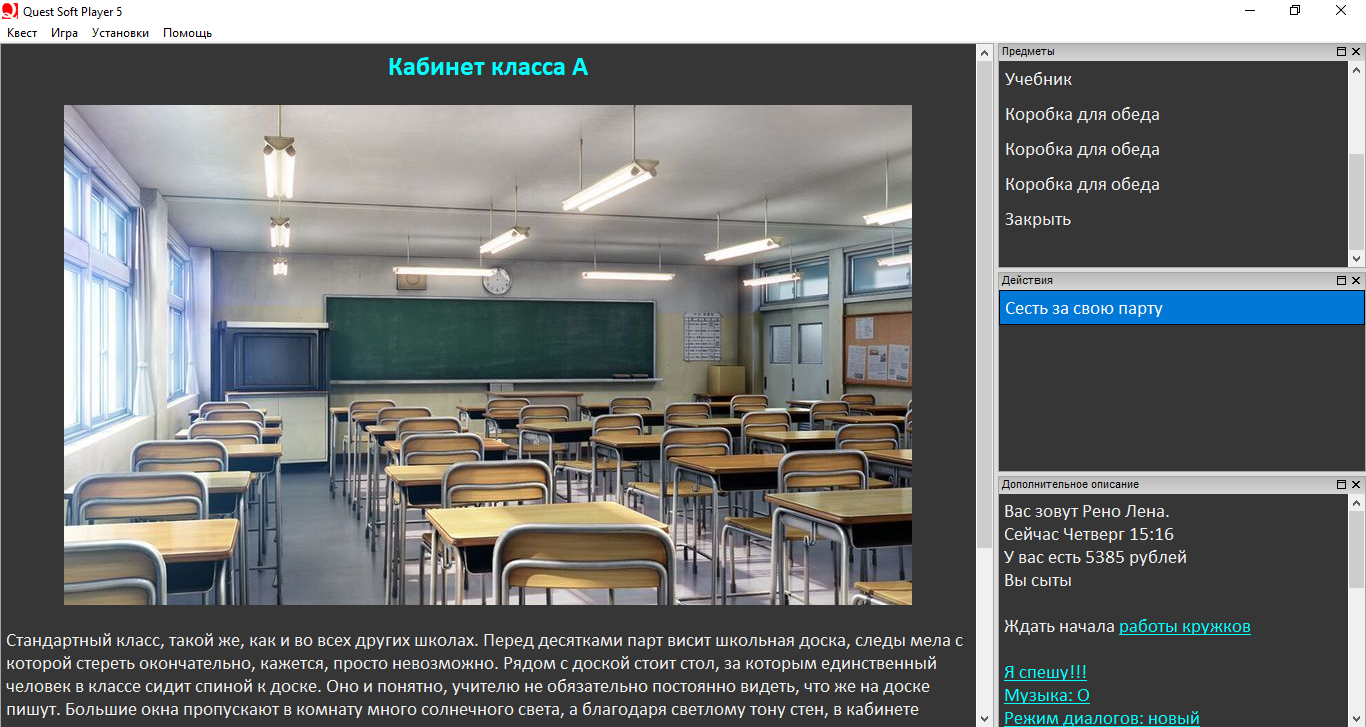This screenshot has width=1366, height=727.
Task: Click the down arrow of the main description scrollbar
Action: click(984, 718)
